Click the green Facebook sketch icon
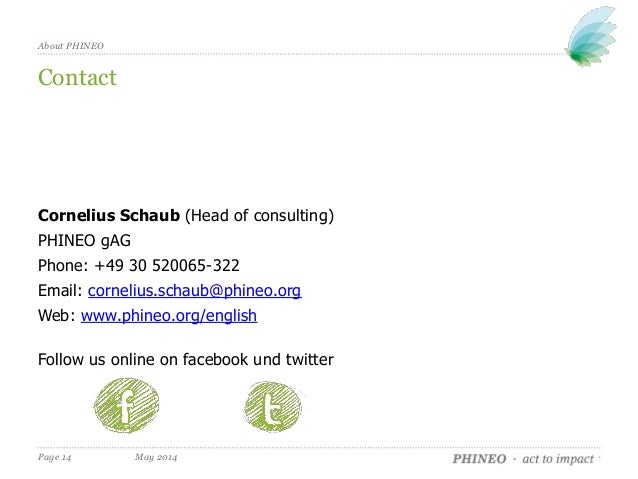638x479 pixels. pos(127,405)
